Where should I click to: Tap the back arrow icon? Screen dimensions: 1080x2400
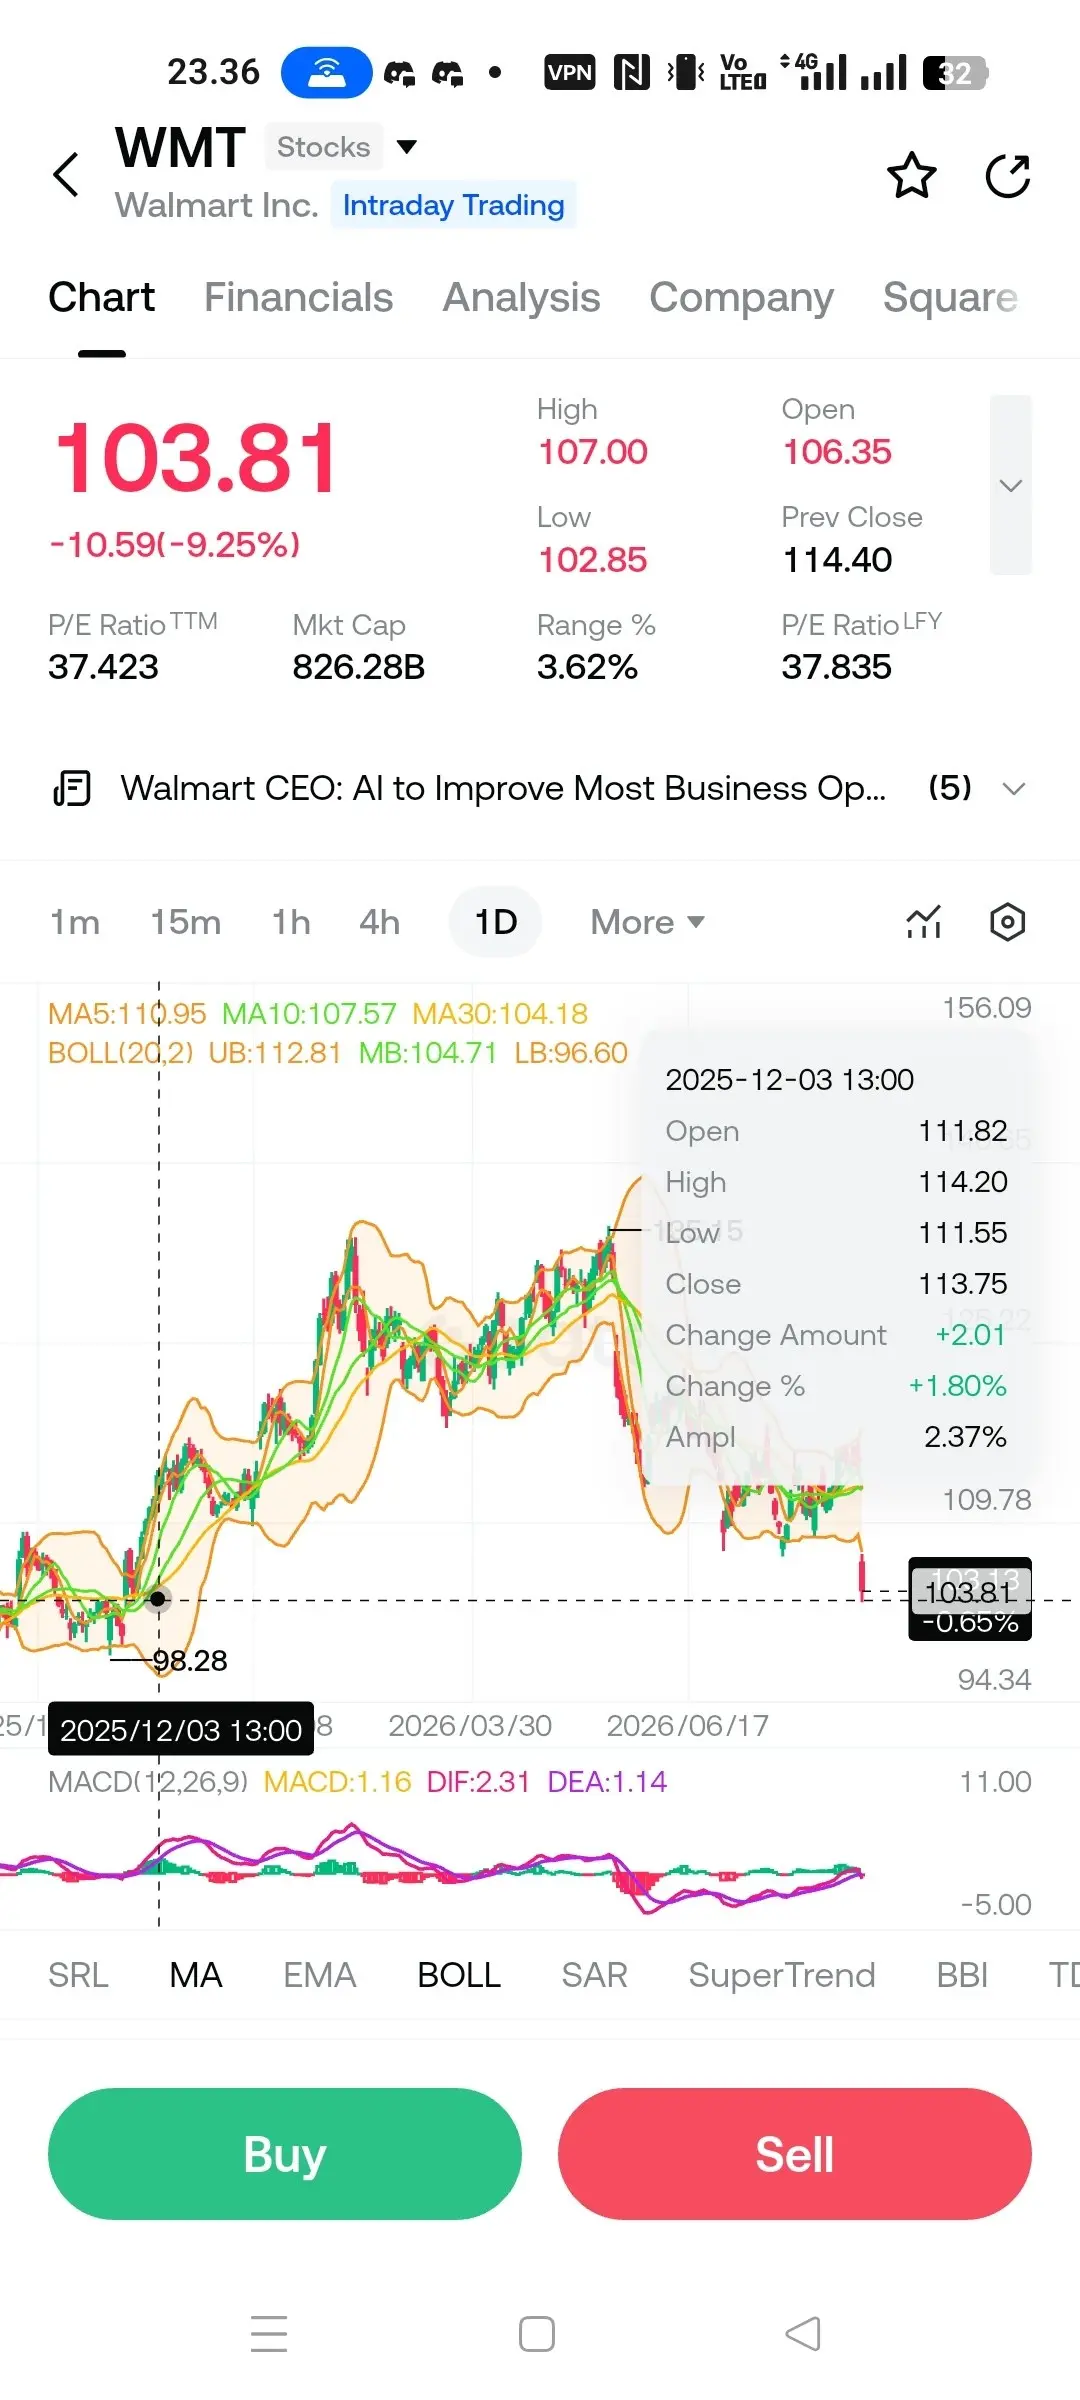[x=66, y=175]
